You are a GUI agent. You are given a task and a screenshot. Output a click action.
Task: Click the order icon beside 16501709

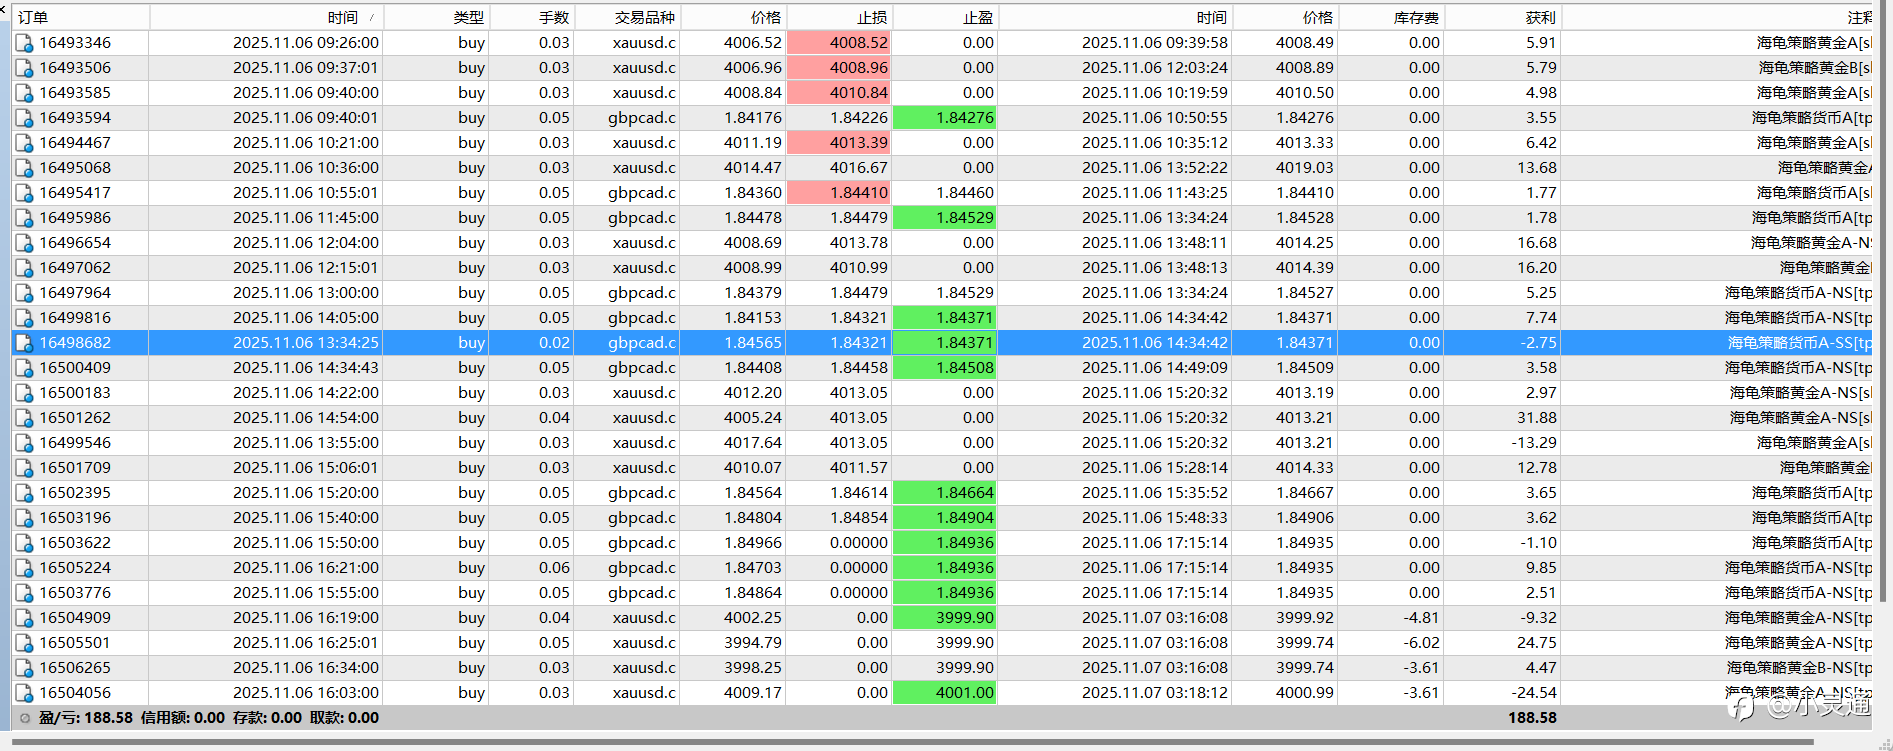click(x=24, y=468)
